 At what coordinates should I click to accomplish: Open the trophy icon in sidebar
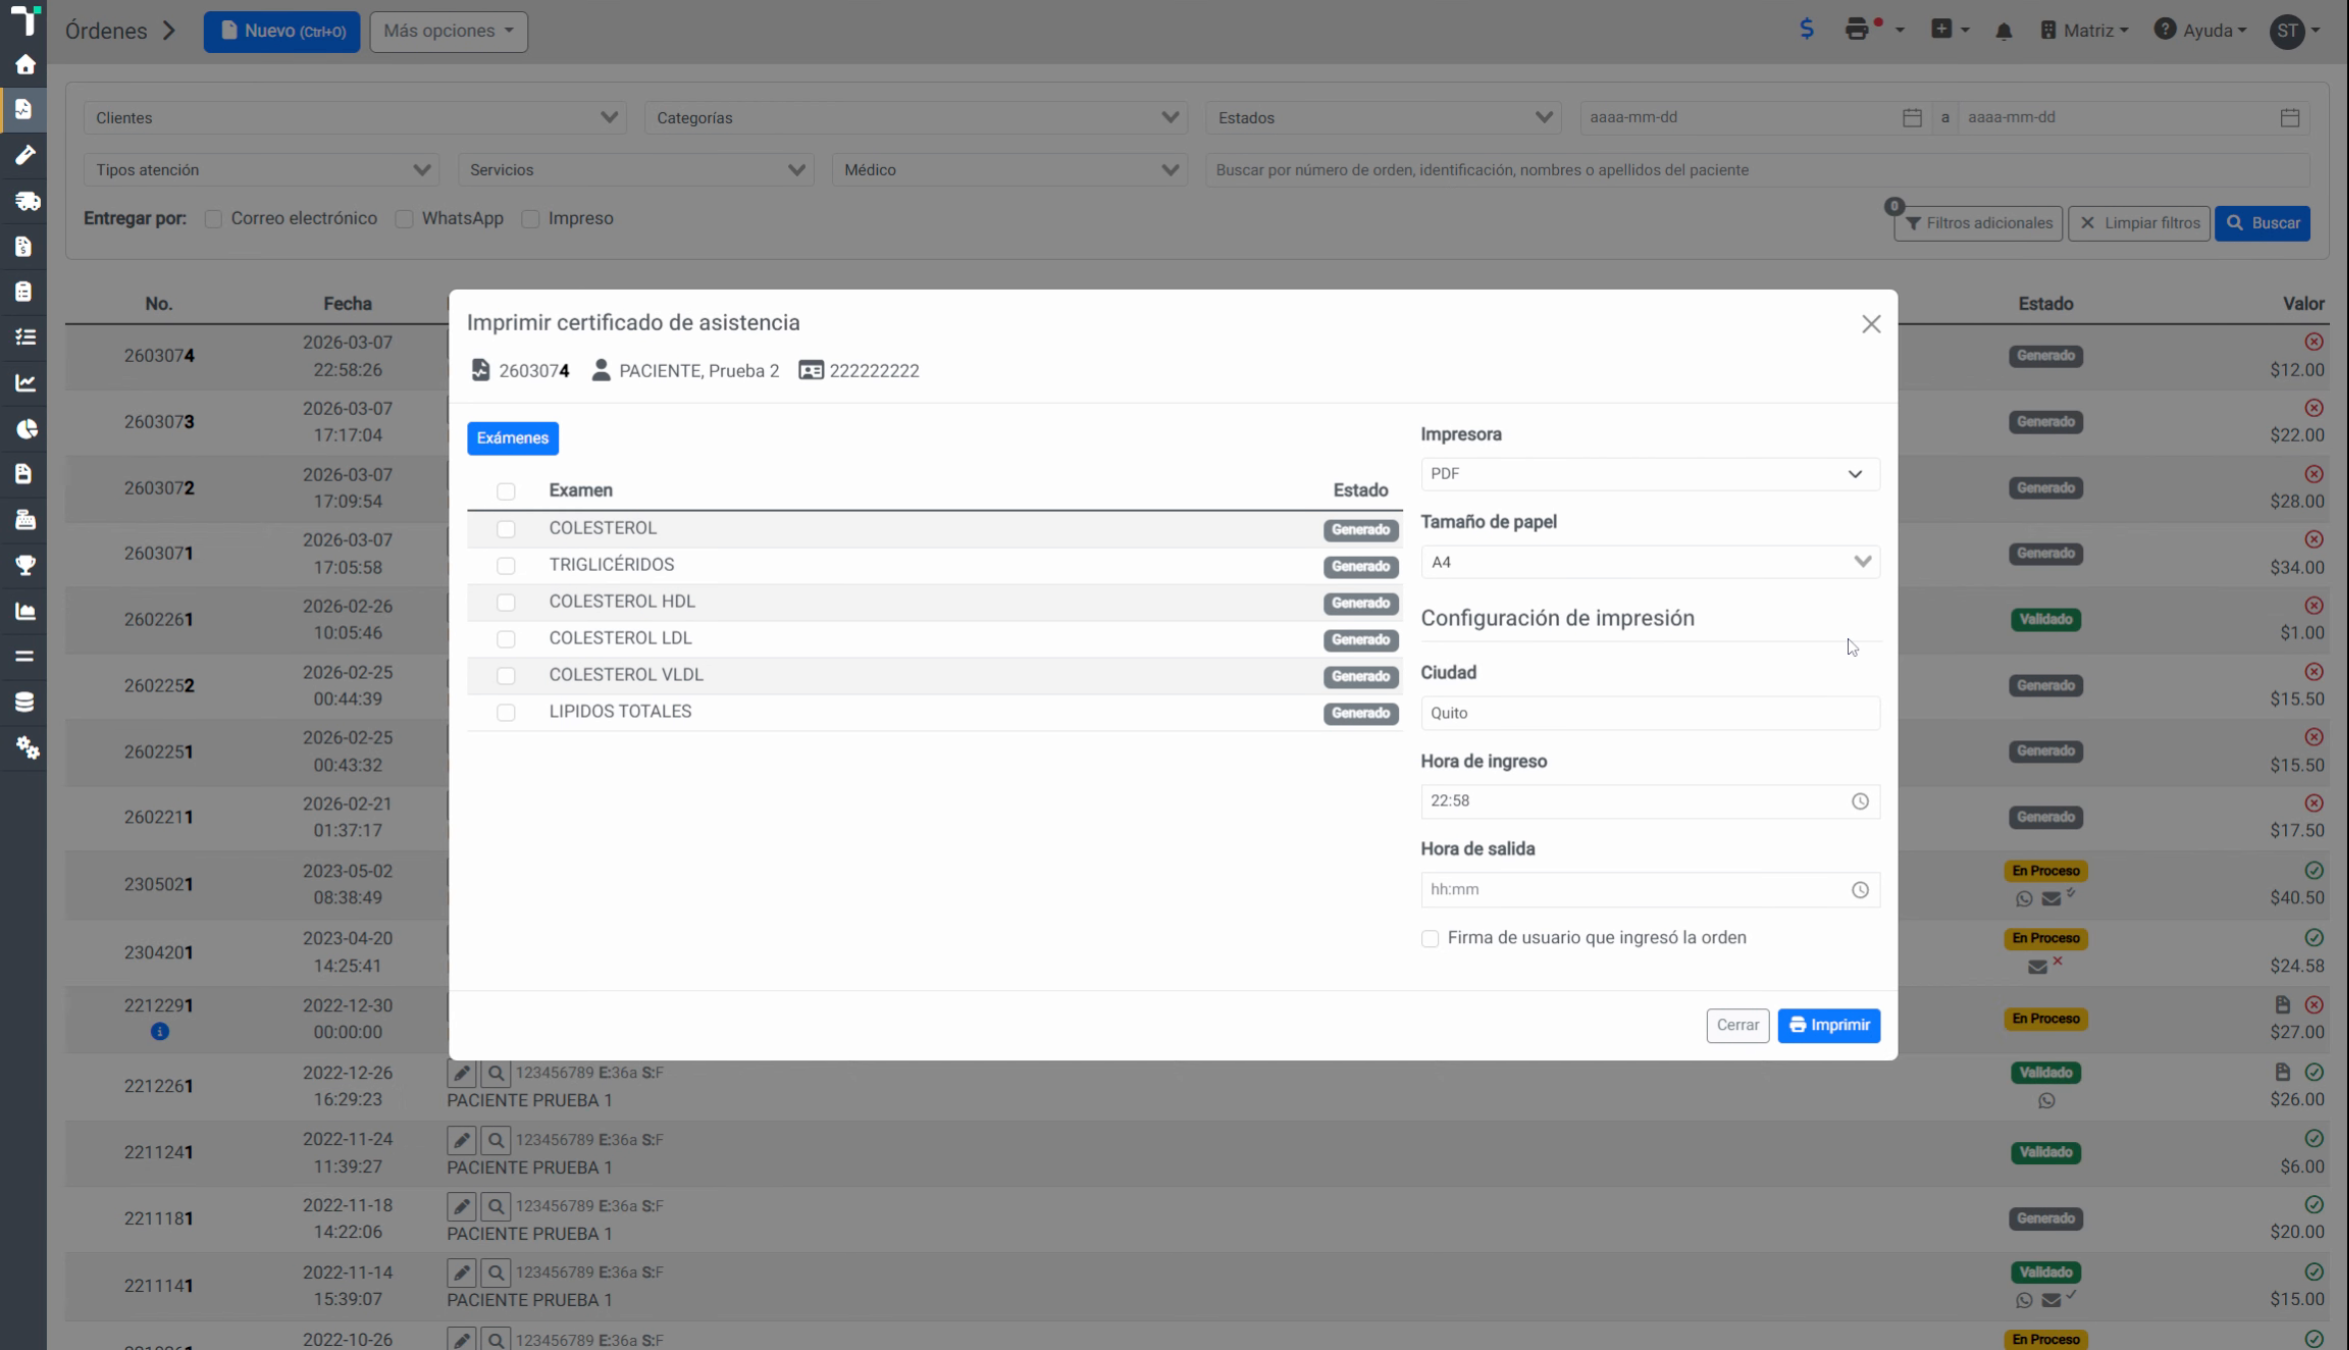(24, 565)
